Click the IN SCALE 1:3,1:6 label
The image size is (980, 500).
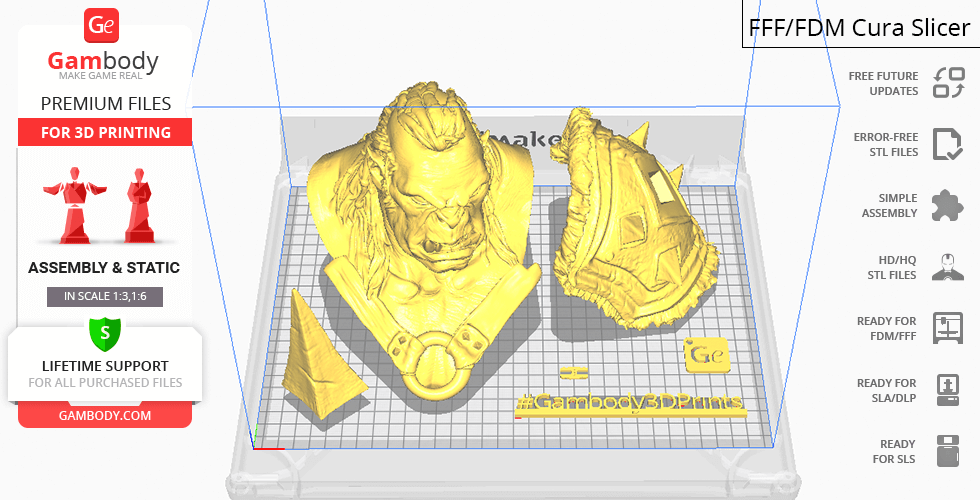104,296
